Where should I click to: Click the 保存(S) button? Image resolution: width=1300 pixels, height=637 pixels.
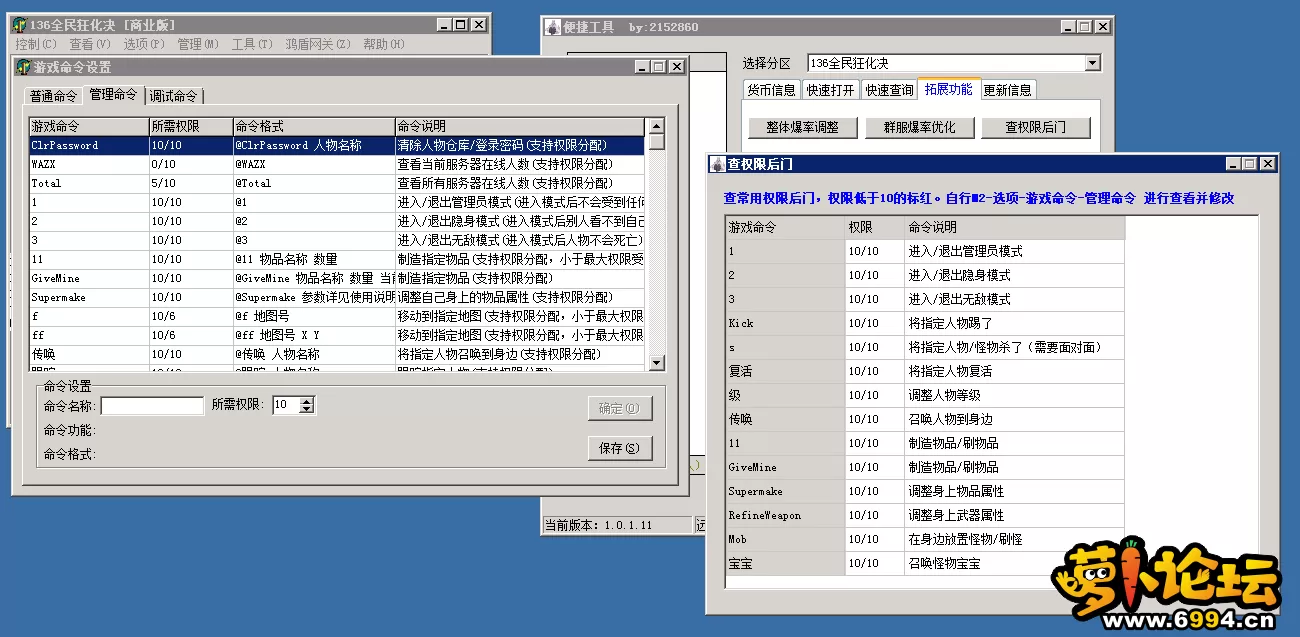point(620,448)
